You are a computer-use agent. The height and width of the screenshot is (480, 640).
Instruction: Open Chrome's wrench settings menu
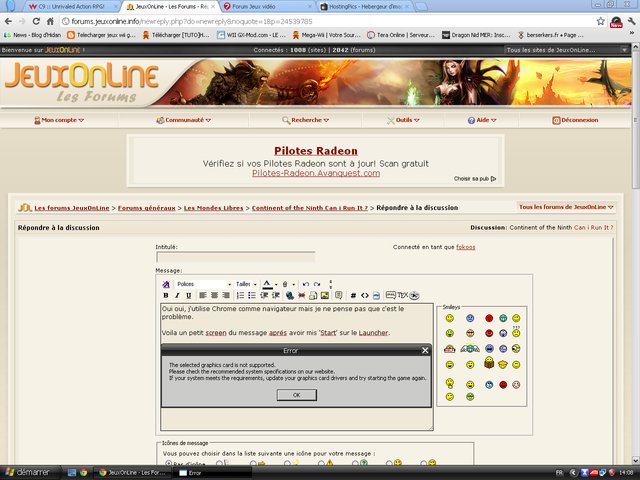632,21
